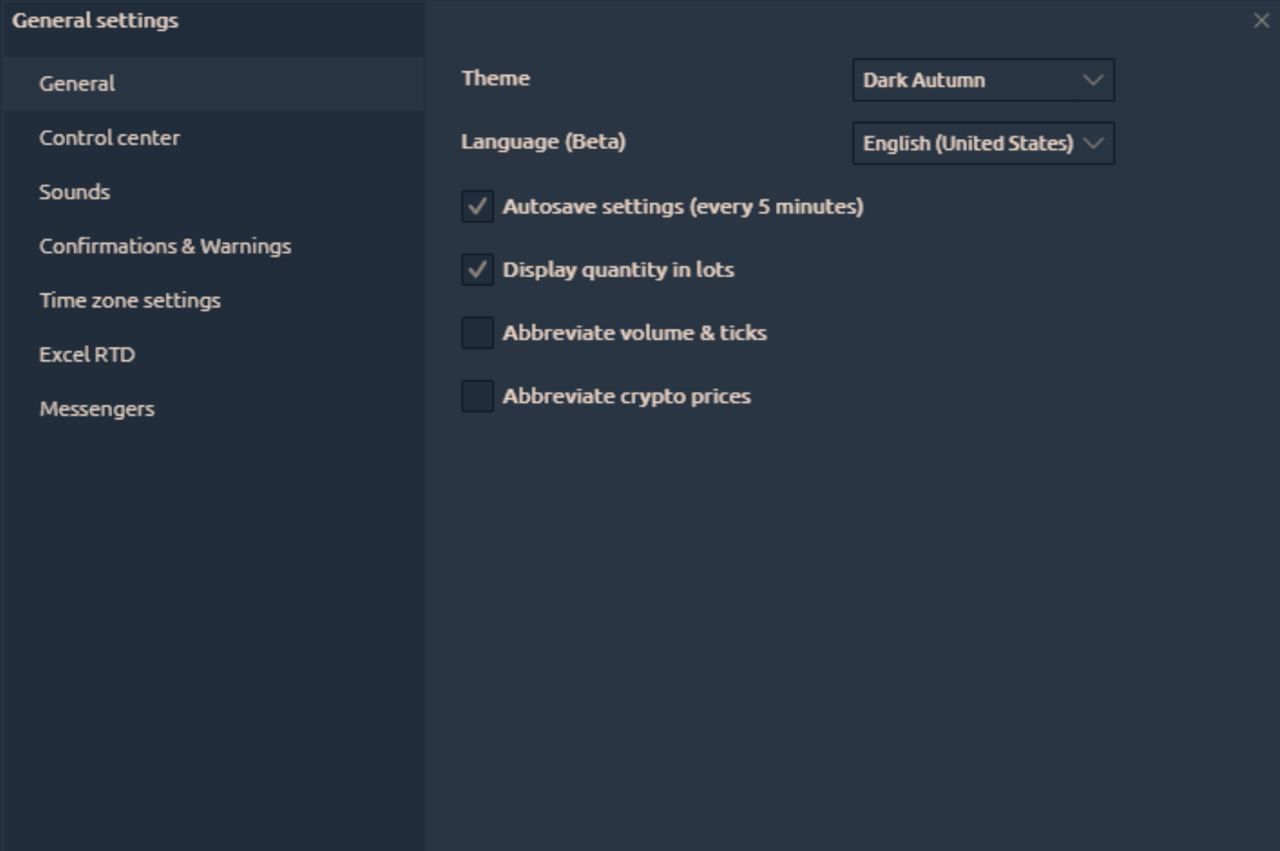Click the checkmark next to Autosave settings
The height and width of the screenshot is (851, 1280).
tap(478, 207)
